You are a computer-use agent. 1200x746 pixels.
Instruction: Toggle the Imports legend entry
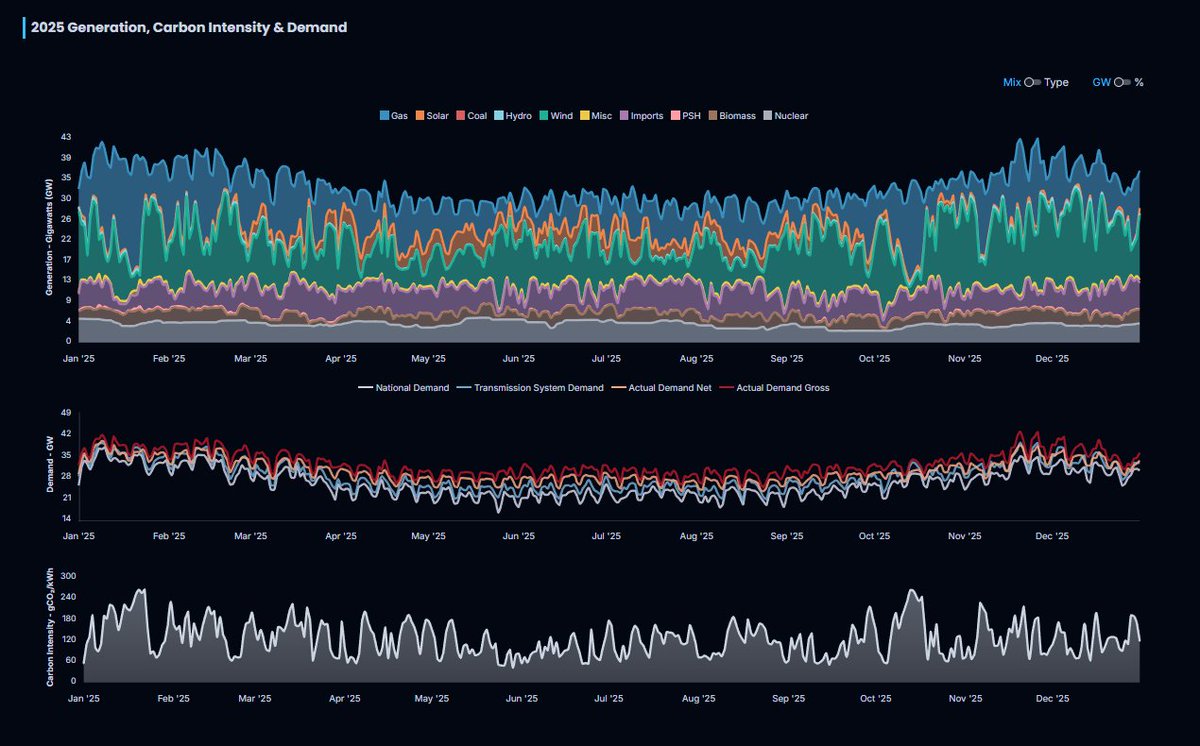coord(641,116)
